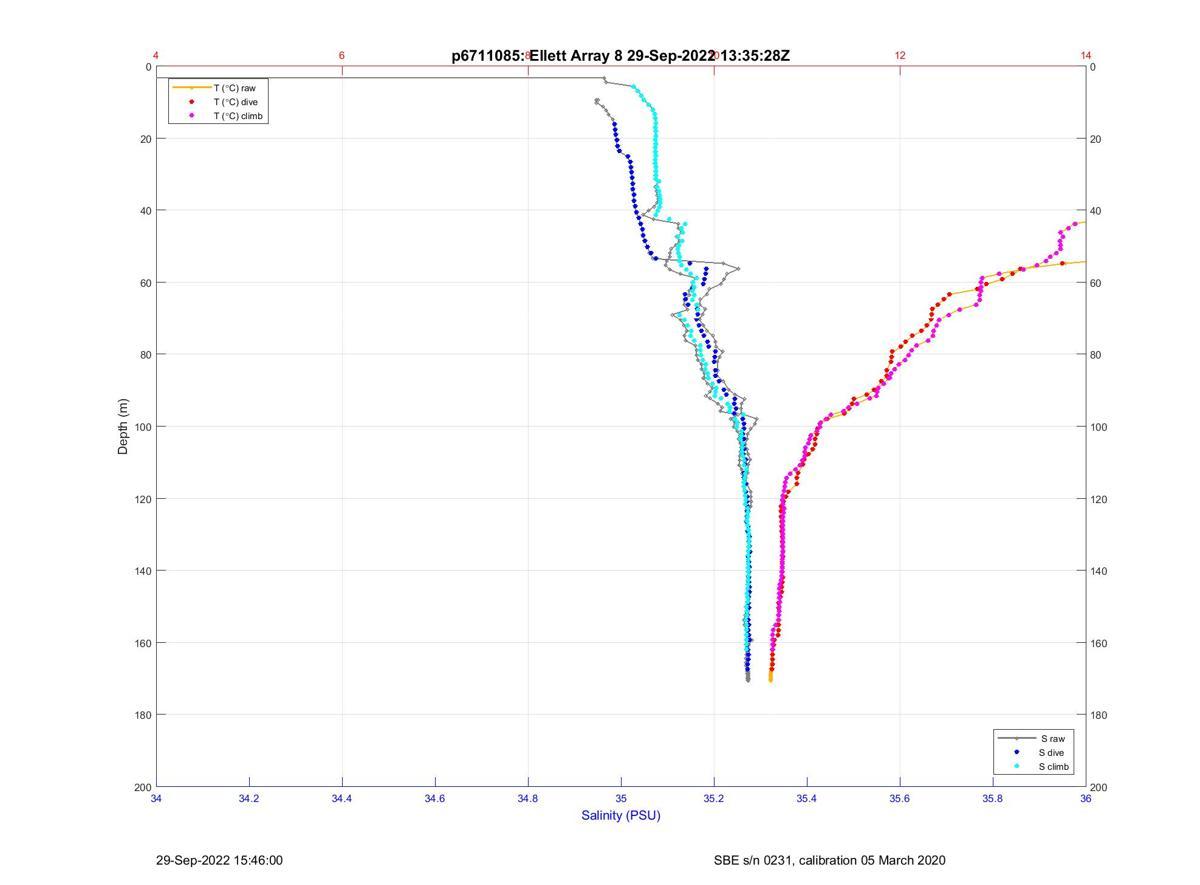This screenshot has height=885, width=1200.
Task: Select the 'S dive' legend entry
Action: [x=1053, y=752]
